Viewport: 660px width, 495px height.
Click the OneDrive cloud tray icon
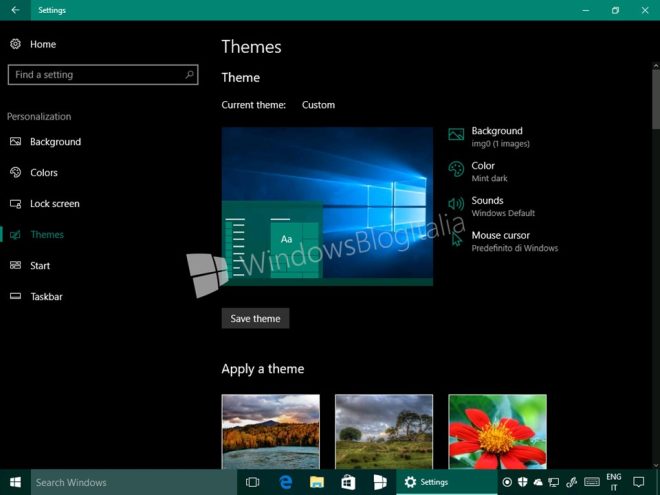tap(538, 482)
